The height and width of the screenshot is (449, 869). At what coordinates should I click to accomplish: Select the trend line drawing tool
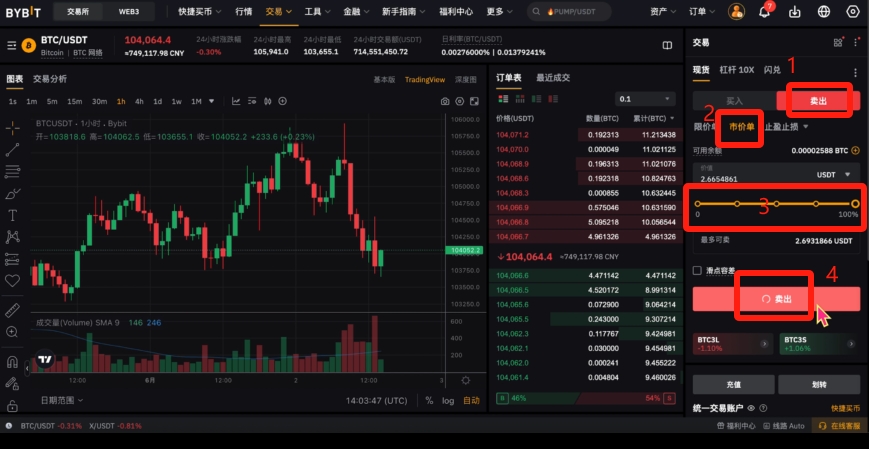pyautogui.click(x=12, y=150)
